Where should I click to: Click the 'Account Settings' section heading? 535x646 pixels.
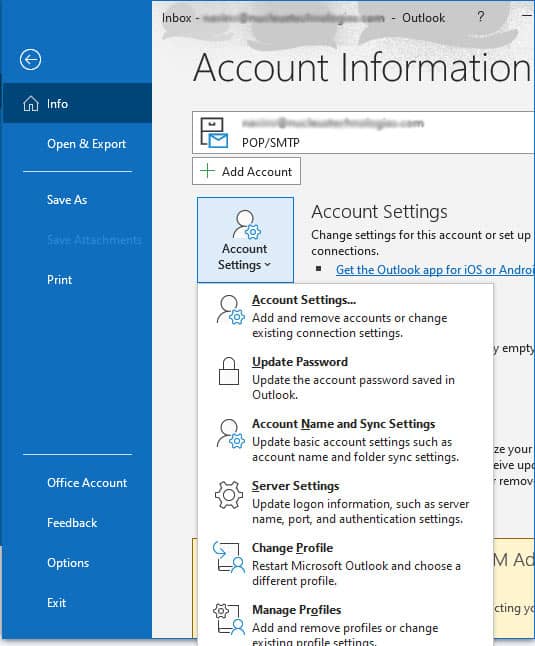click(379, 212)
